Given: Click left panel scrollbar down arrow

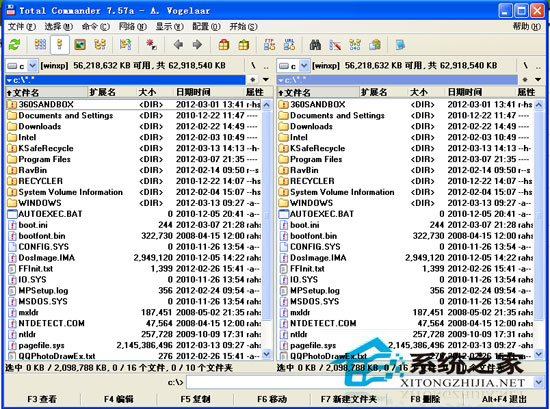Looking at the screenshot, I should pyautogui.click(x=267, y=355).
